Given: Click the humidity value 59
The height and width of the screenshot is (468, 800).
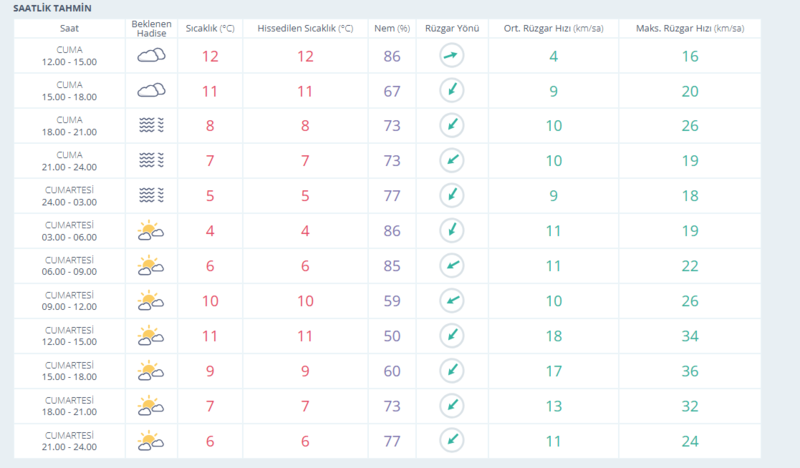Looking at the screenshot, I should point(391,300).
